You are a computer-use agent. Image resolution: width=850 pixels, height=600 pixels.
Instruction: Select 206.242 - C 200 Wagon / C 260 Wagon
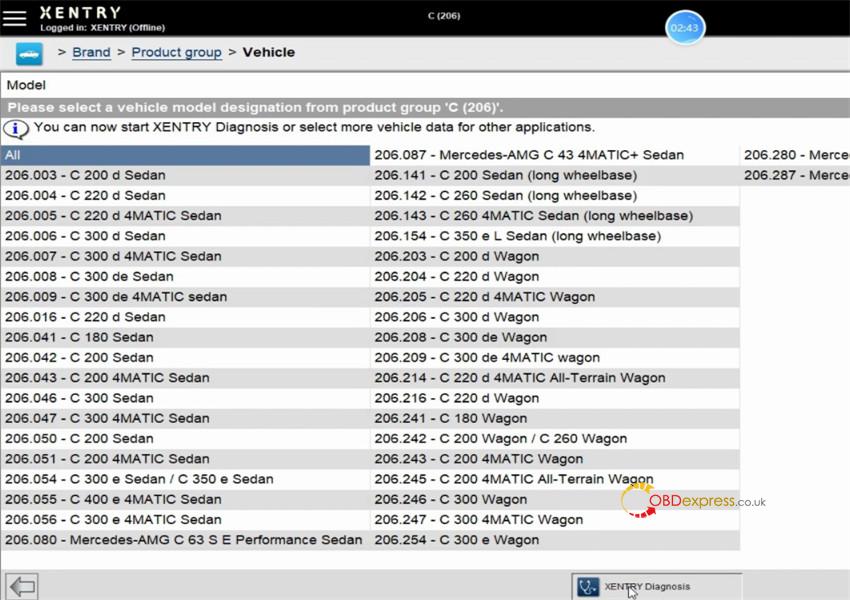pos(555,438)
